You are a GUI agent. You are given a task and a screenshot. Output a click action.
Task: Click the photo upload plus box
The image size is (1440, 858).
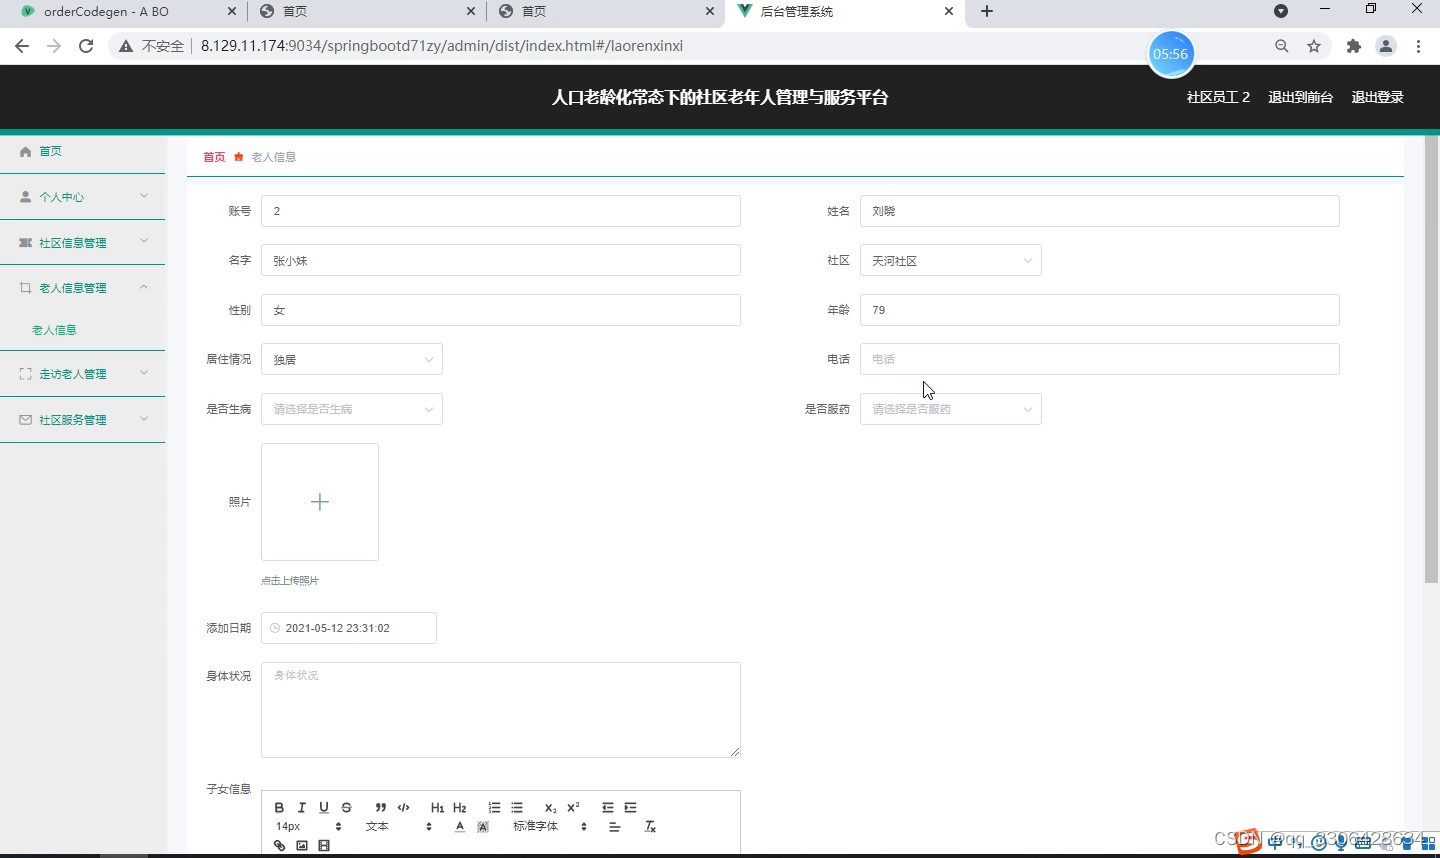tap(320, 502)
